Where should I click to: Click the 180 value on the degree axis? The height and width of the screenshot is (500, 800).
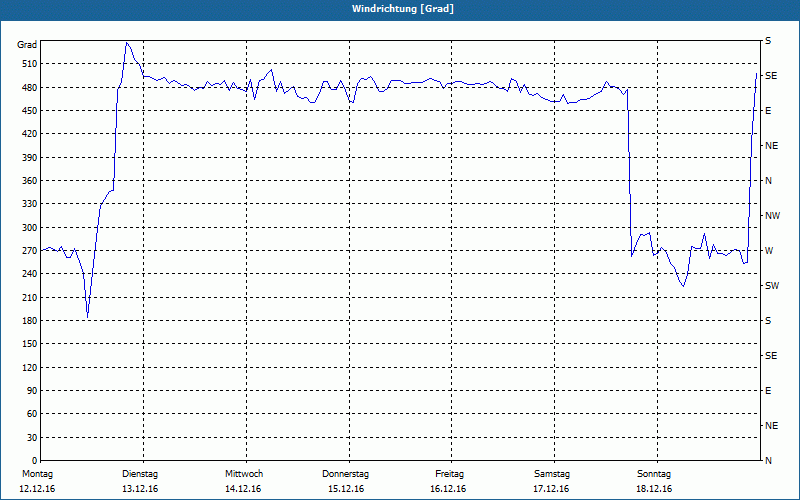point(30,321)
